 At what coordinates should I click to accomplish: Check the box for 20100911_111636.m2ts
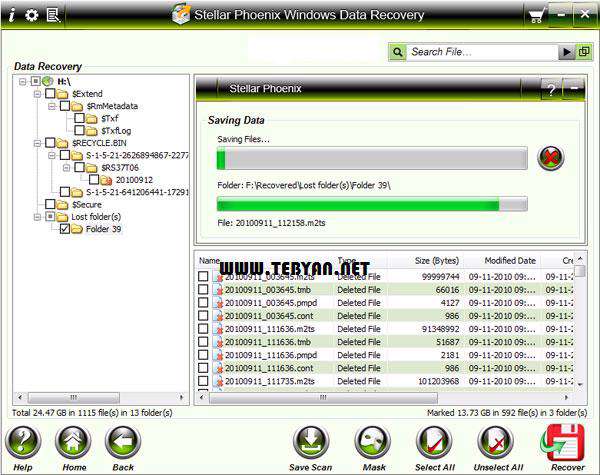point(203,328)
